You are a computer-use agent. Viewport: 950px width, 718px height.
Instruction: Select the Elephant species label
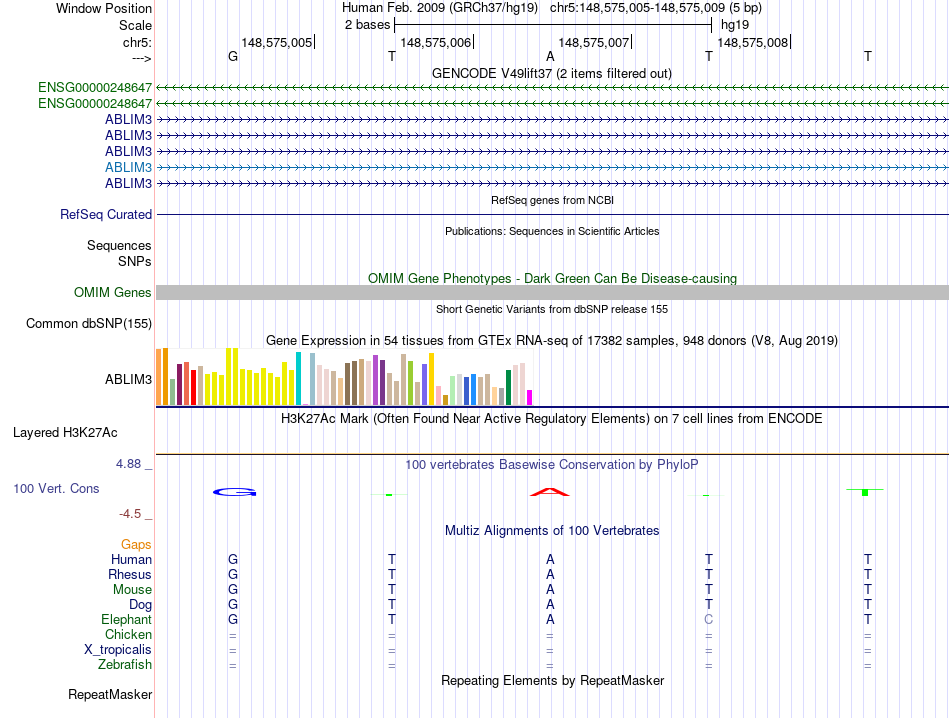point(126,619)
